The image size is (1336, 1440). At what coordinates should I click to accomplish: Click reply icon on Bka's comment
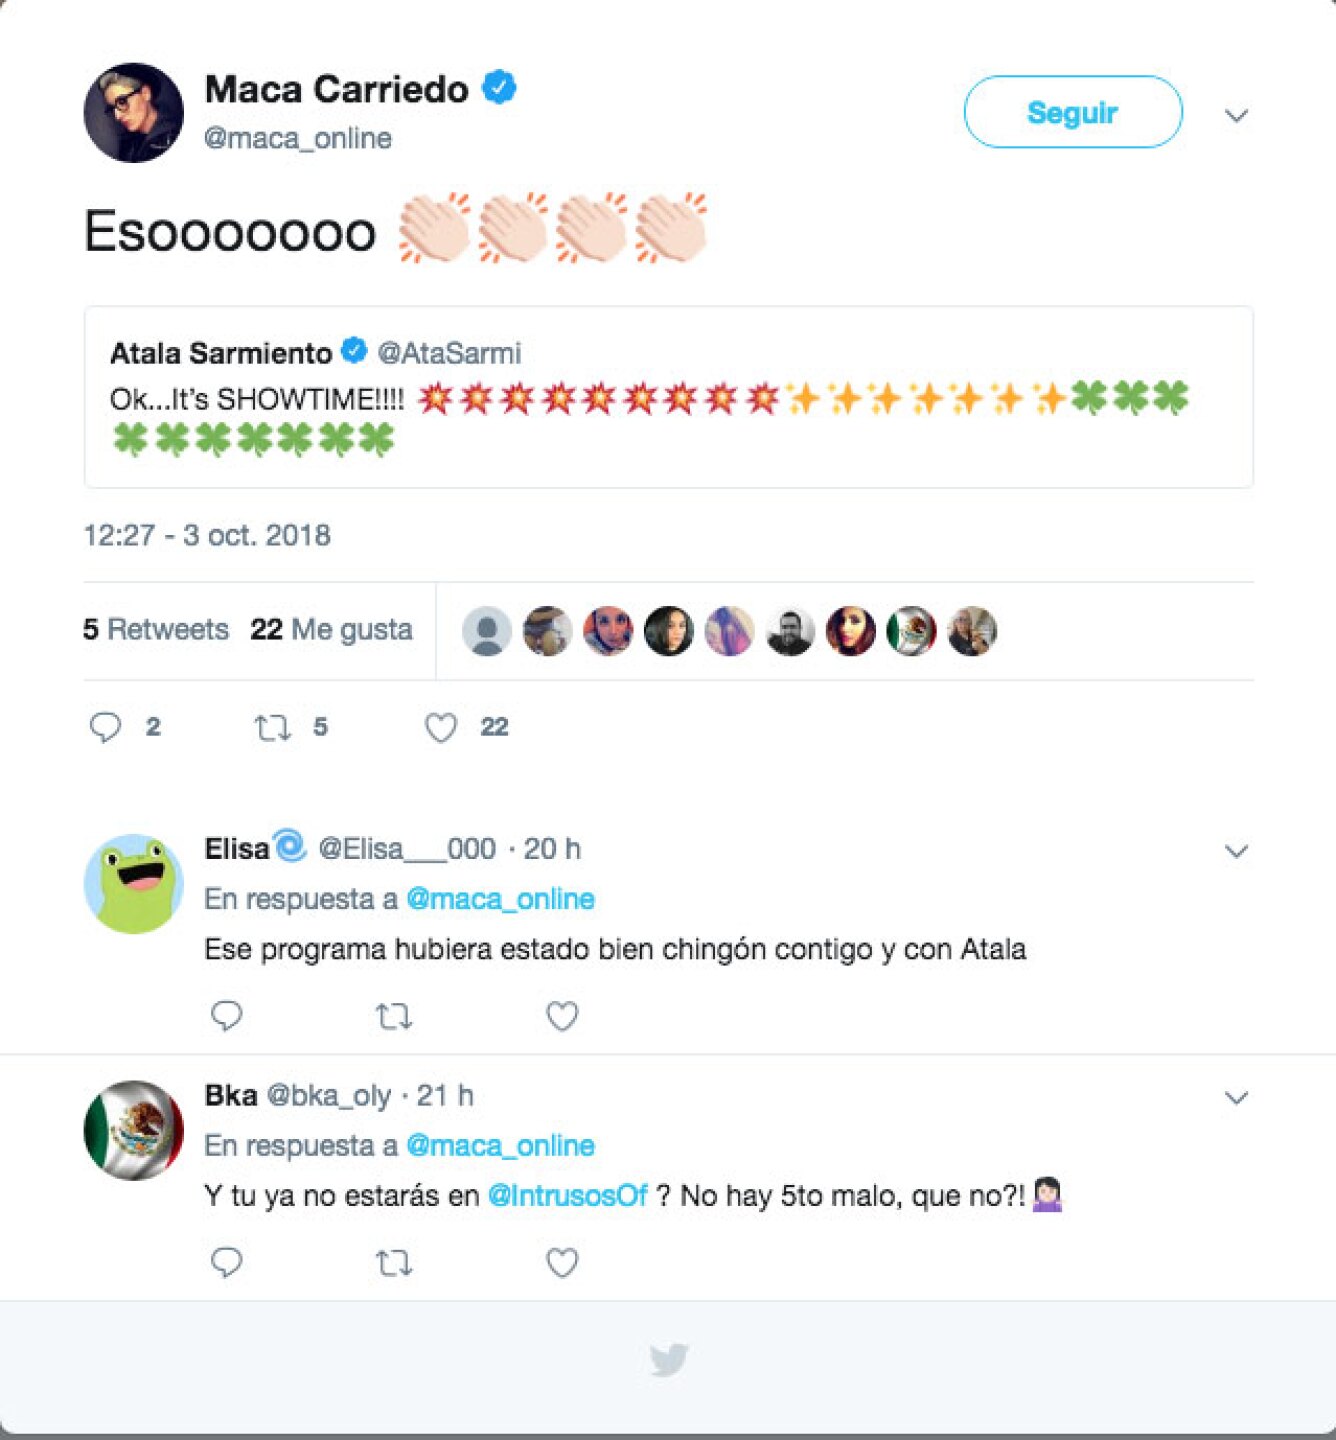[x=227, y=1263]
